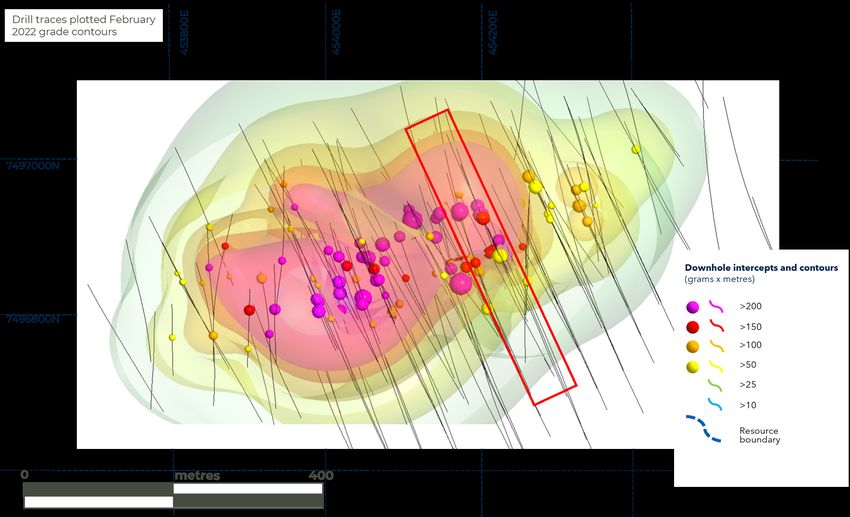Click the '>100' legend label
850x517 pixels.
tap(751, 345)
